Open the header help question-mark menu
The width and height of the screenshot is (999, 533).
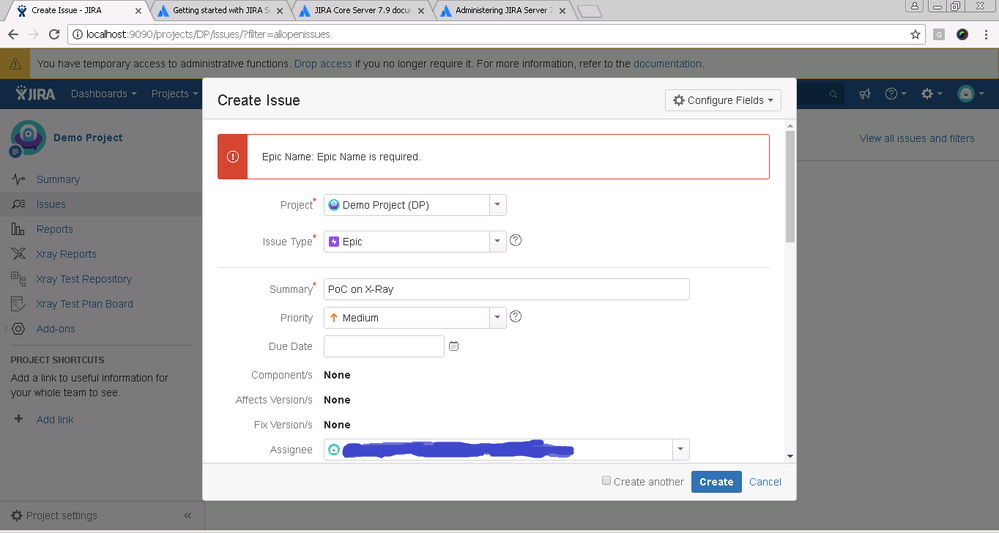895,94
